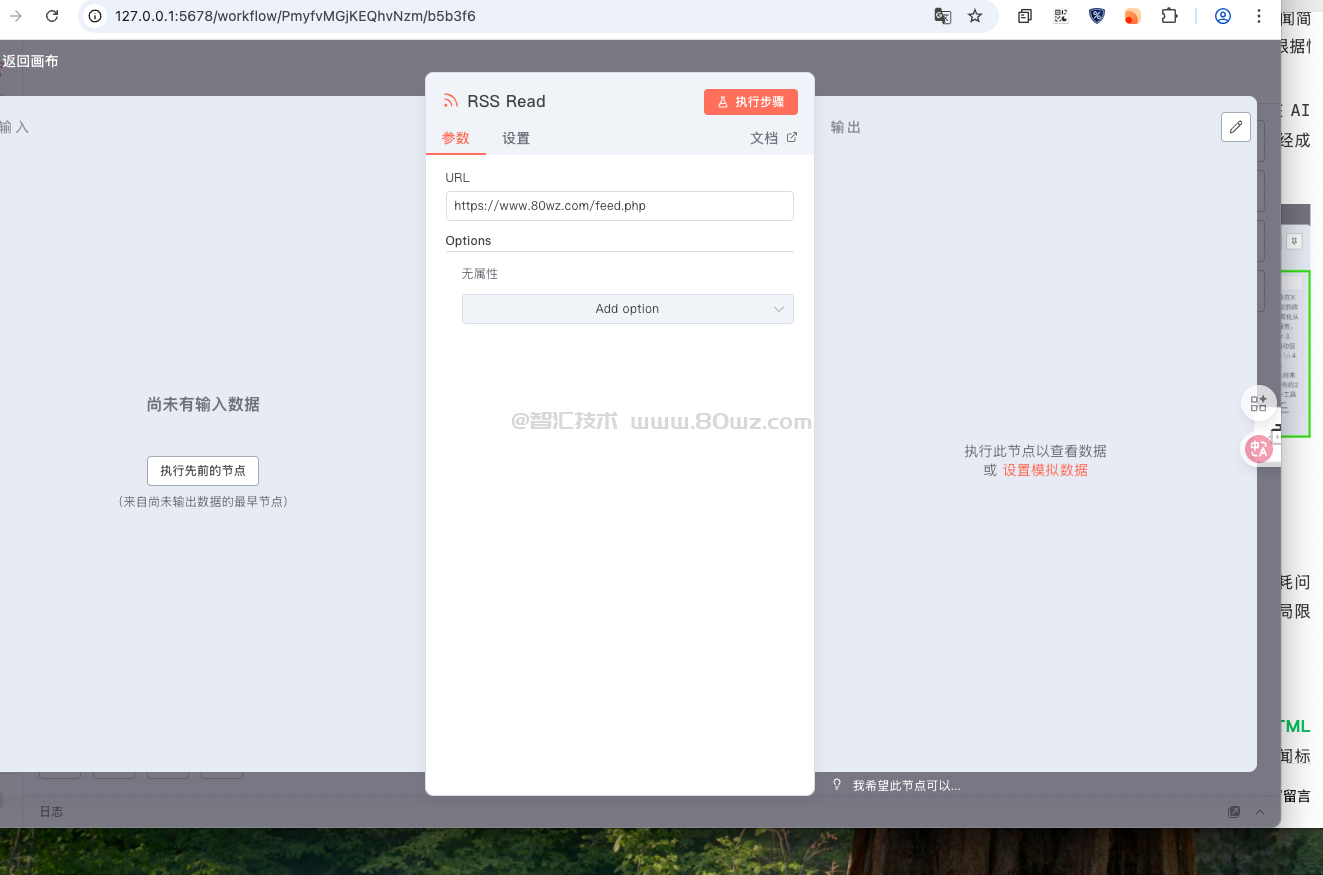Screen dimensions: 1323x875
Task: Click the translate page icon in address bar
Action: point(942,16)
